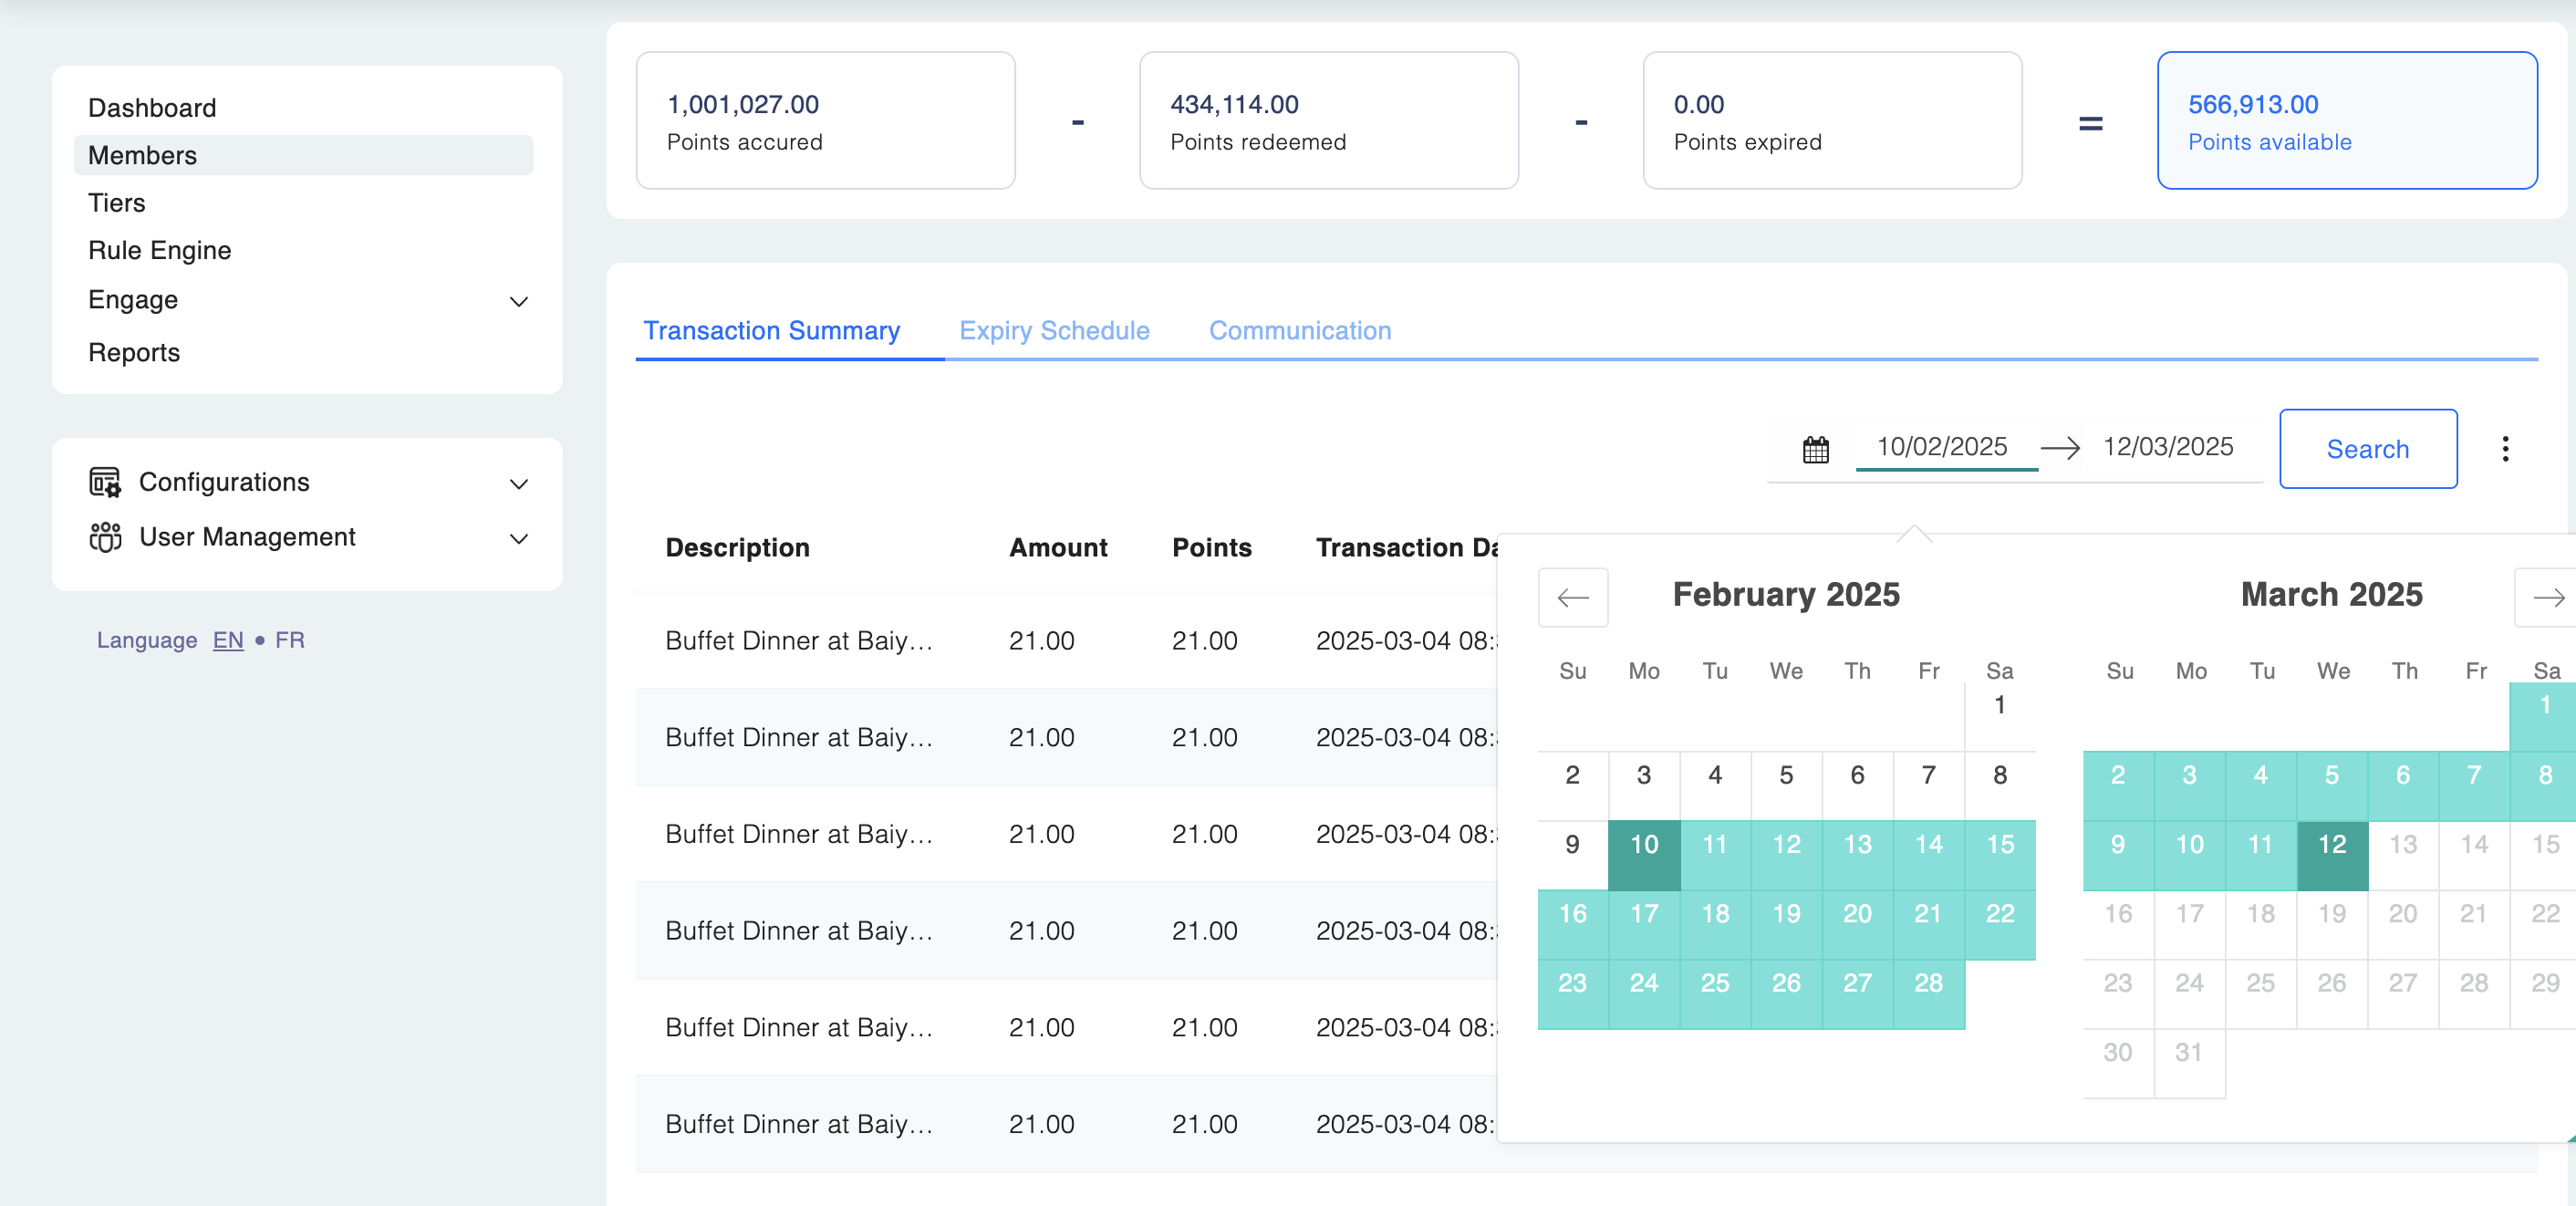
Task: Choose March 5 in the calendar
Action: (2331, 775)
